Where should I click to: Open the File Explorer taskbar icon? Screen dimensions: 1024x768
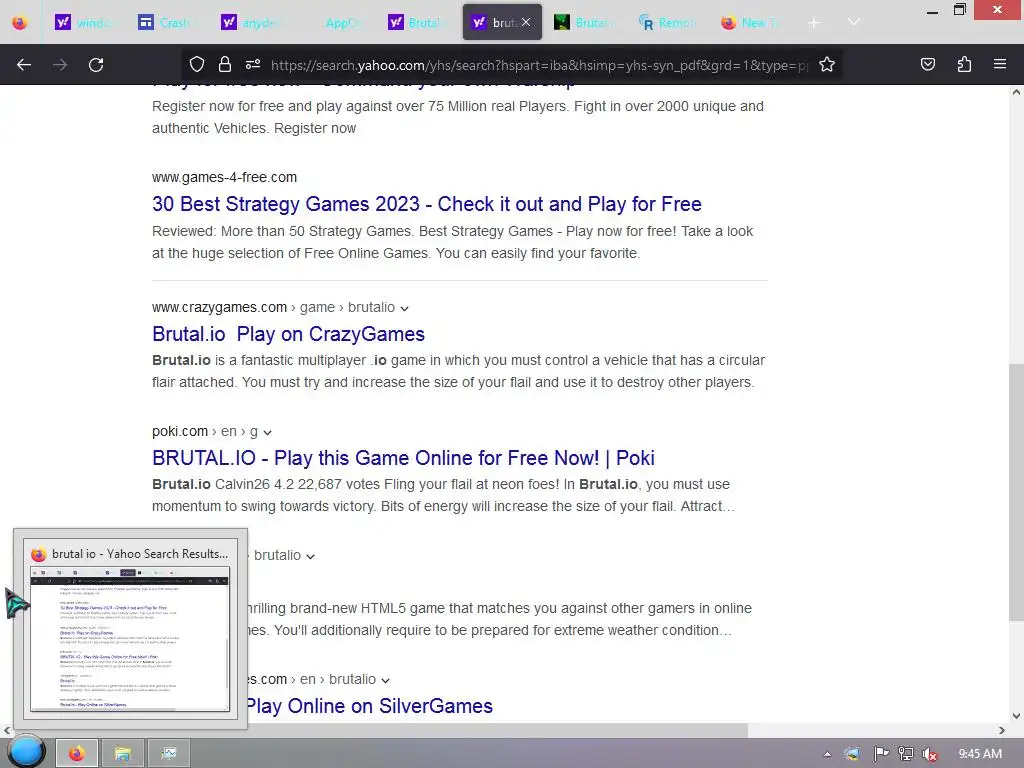coord(122,754)
